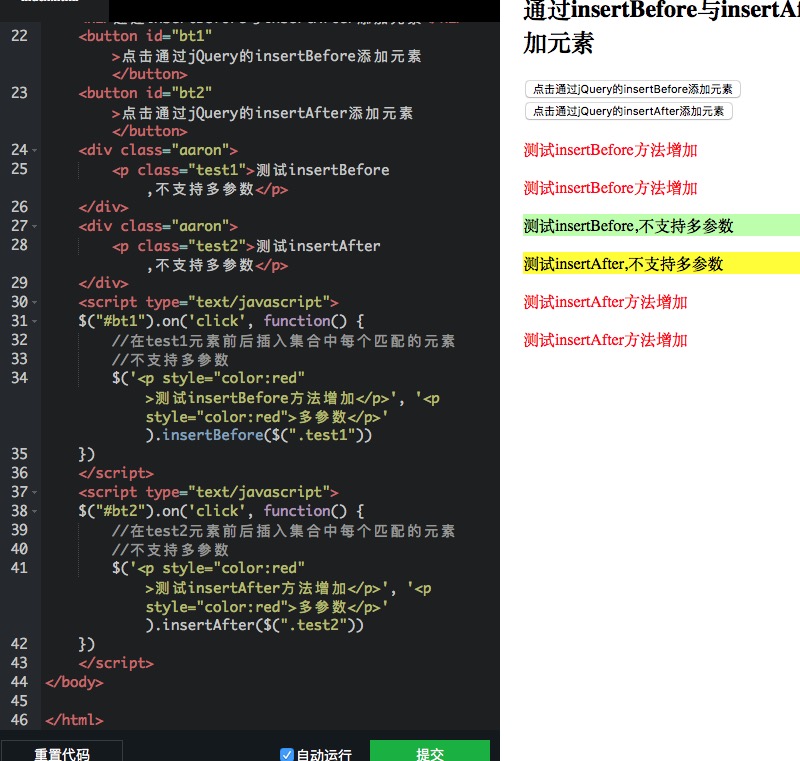Click second red 测试insertBefore方法增加 paragraph
The height and width of the screenshot is (761, 800).
point(610,188)
